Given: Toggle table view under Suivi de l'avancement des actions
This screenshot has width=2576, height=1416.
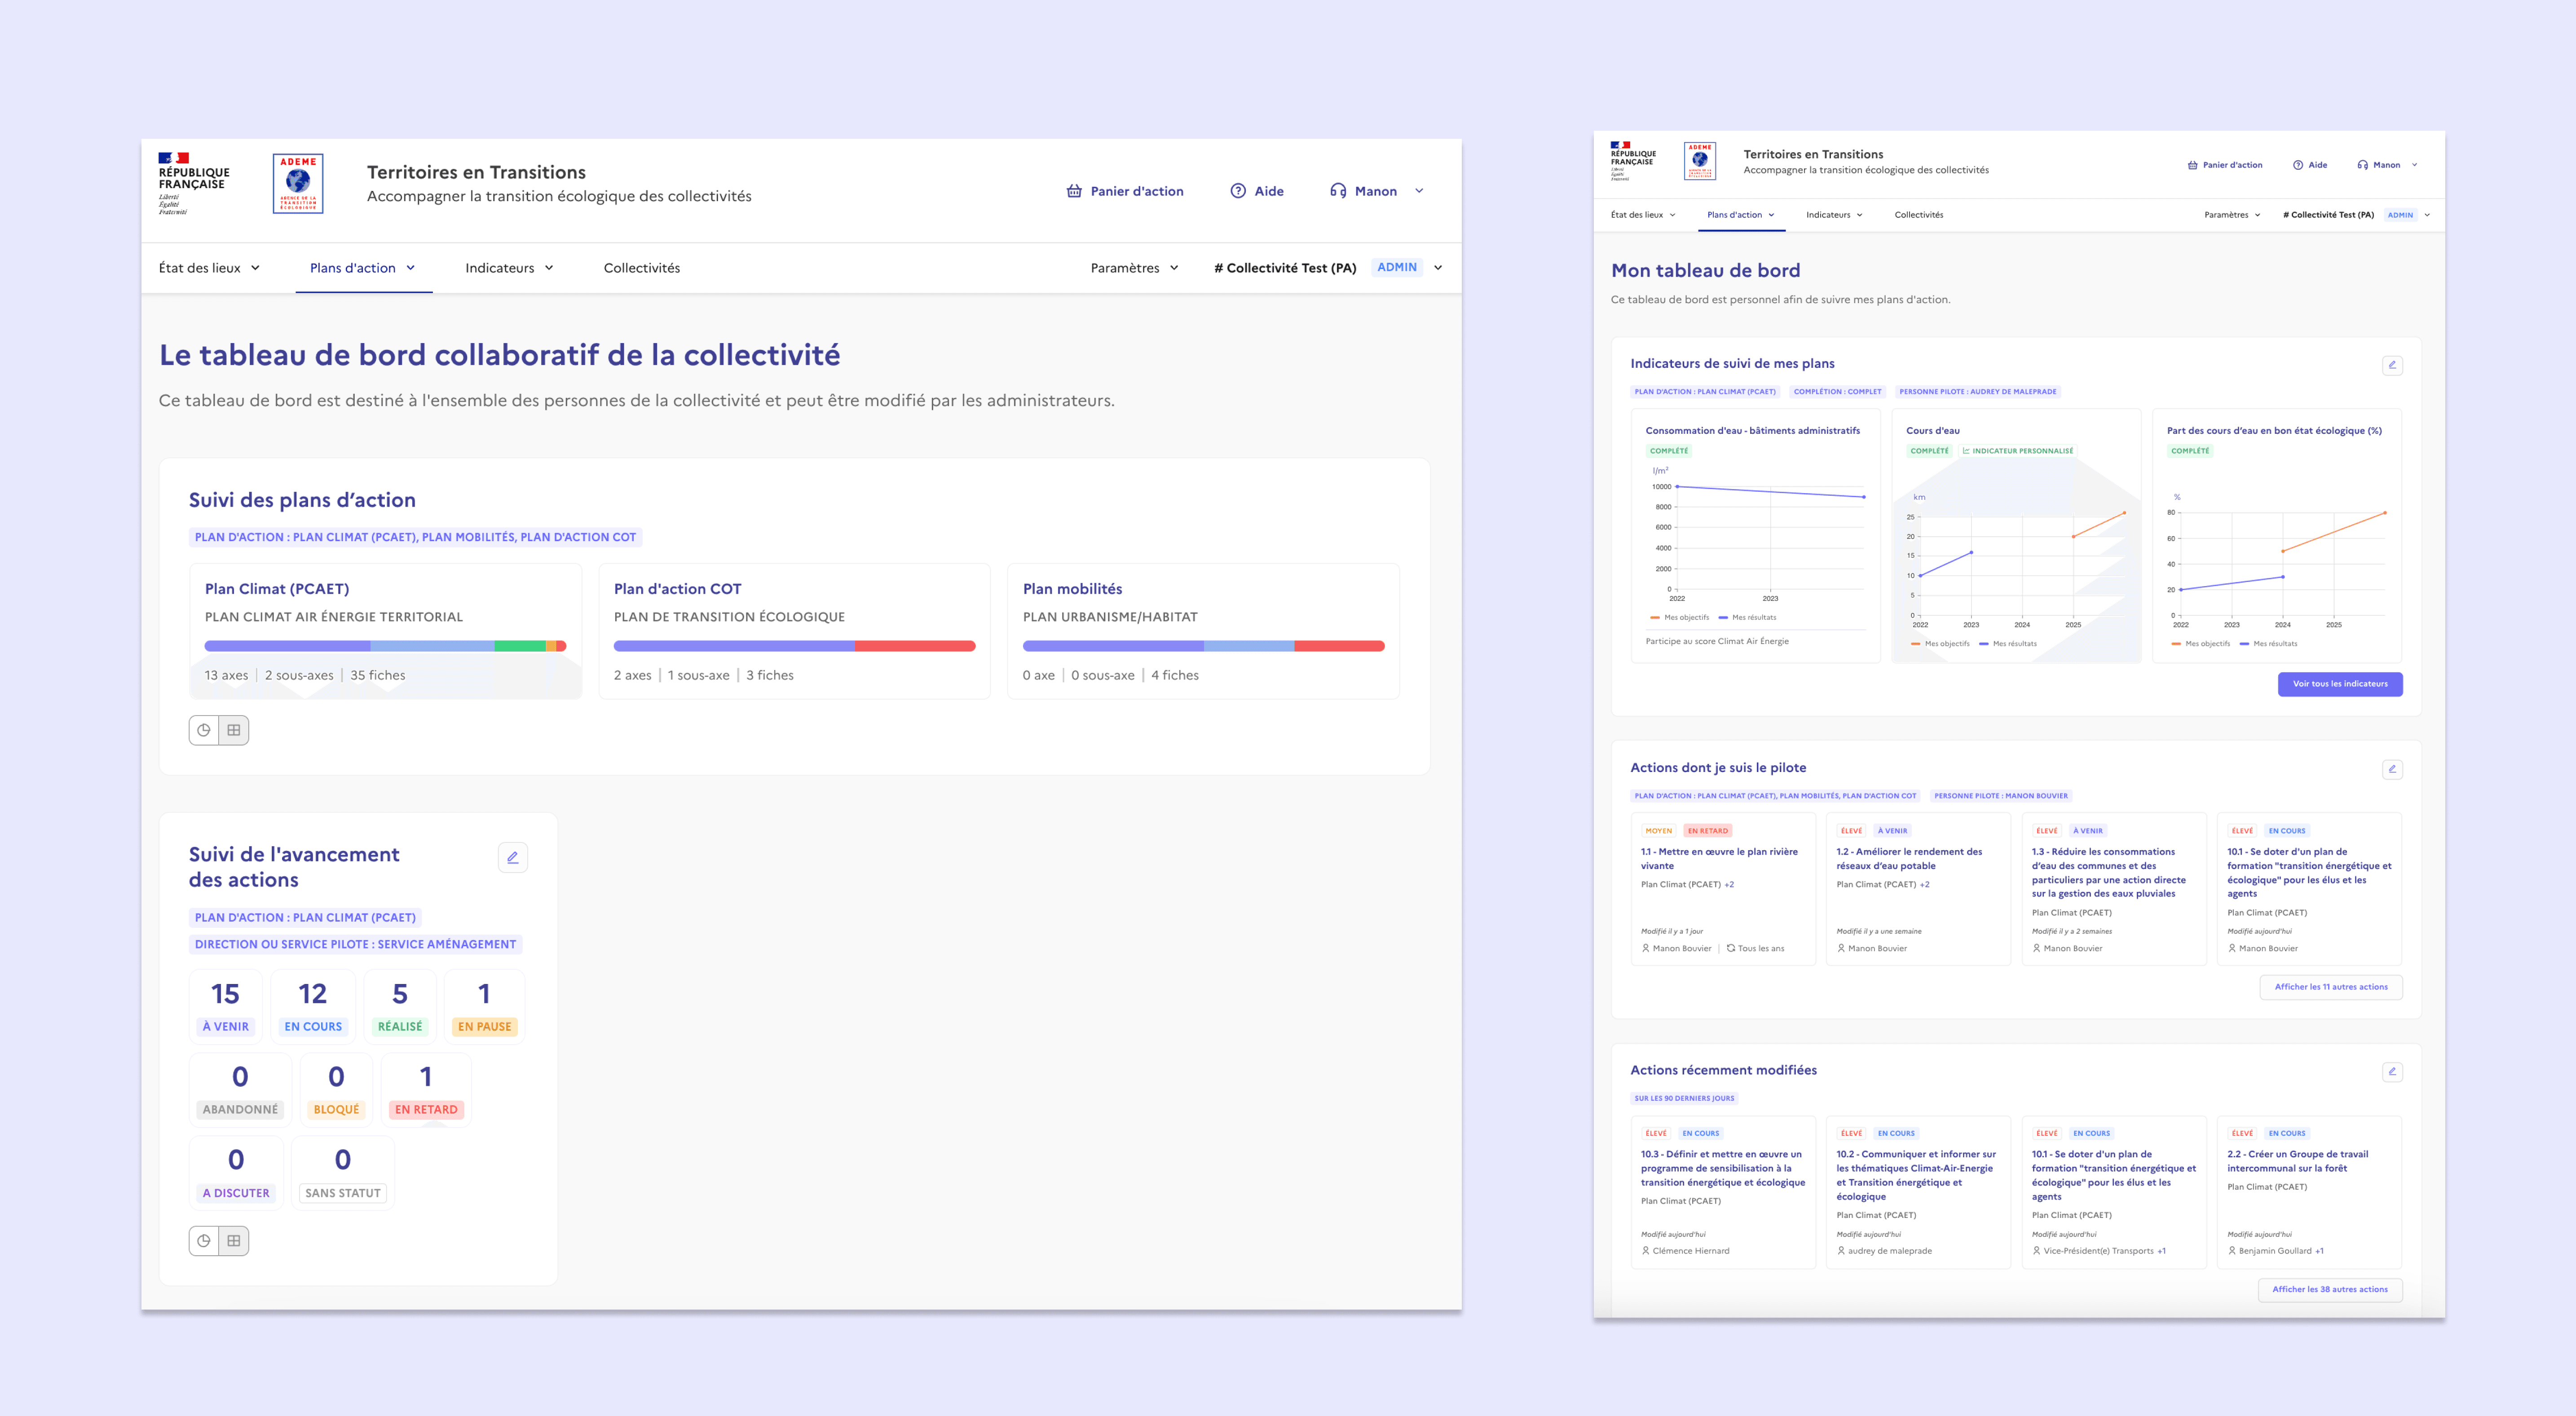Looking at the screenshot, I should [234, 1241].
